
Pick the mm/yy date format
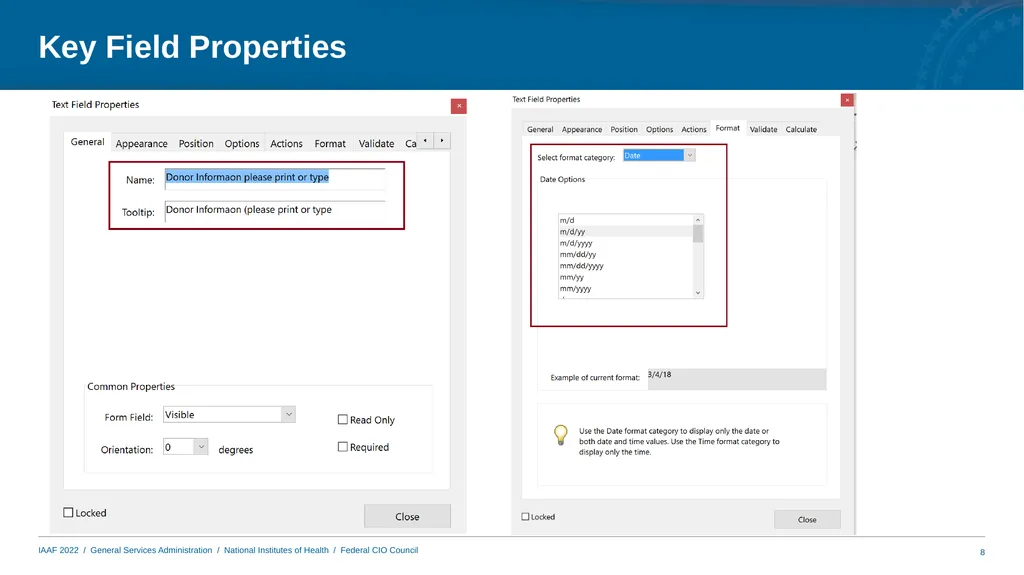click(x=626, y=277)
